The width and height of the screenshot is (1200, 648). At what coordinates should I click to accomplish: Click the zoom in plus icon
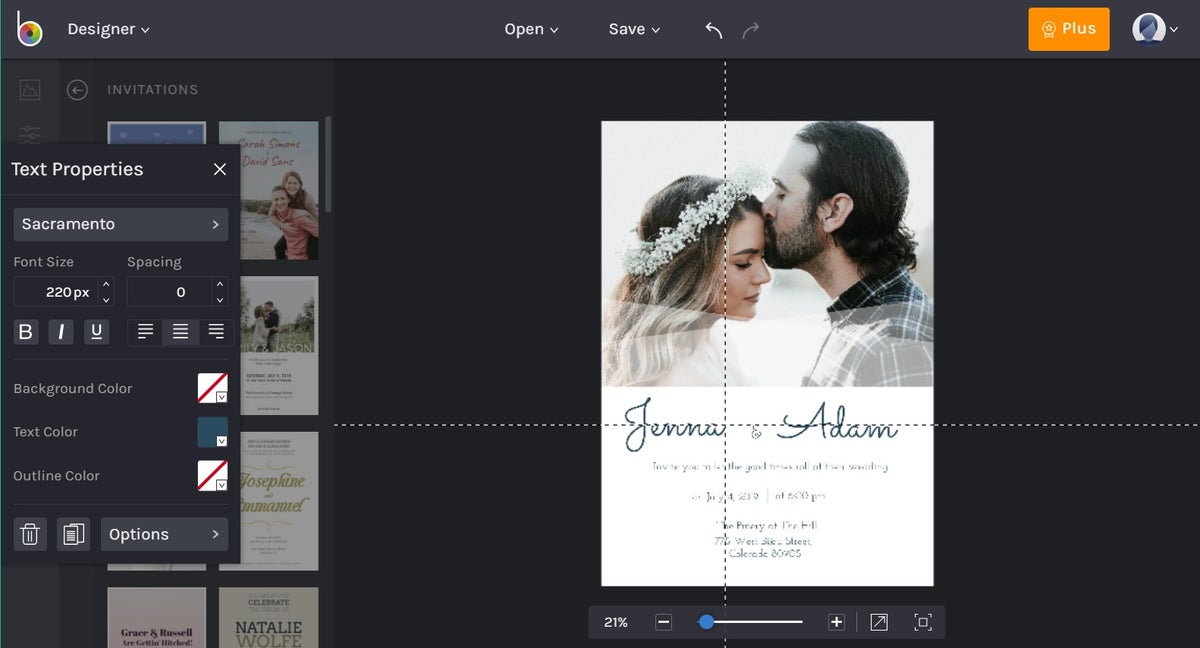836,622
